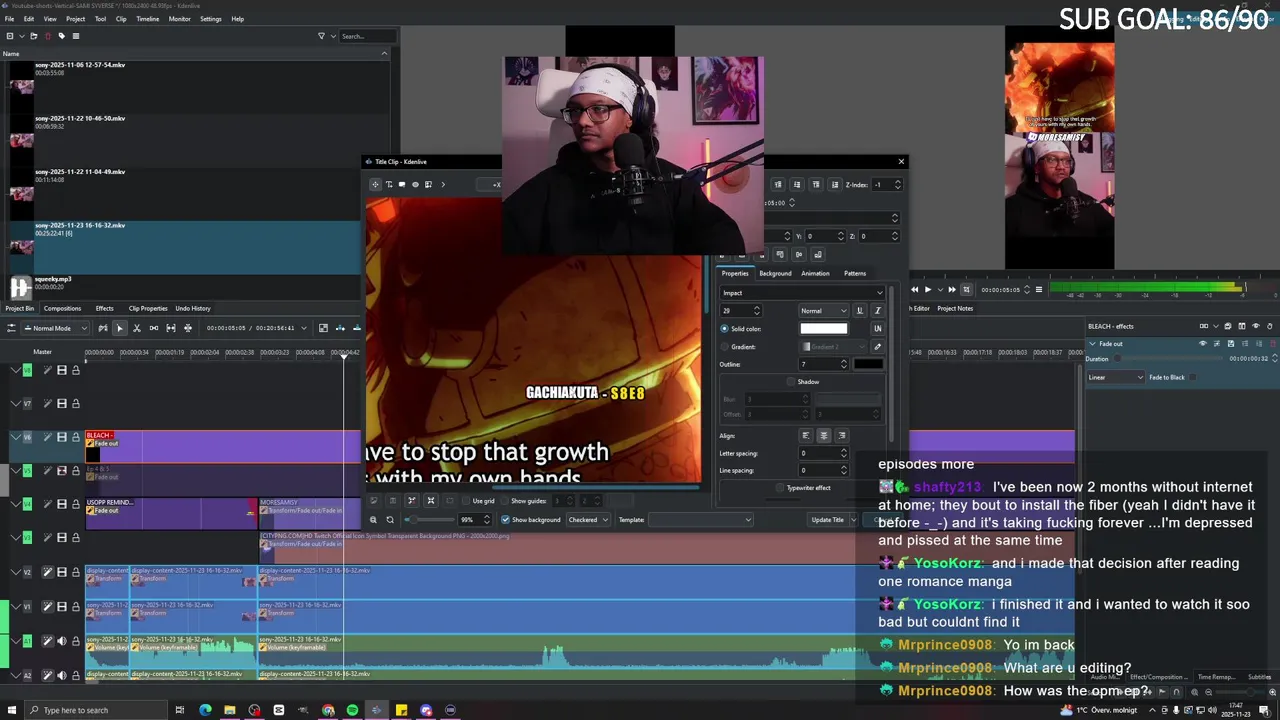Screen dimensions: 1280x720
Task: Open effects wand for track V2
Action: 47,572
